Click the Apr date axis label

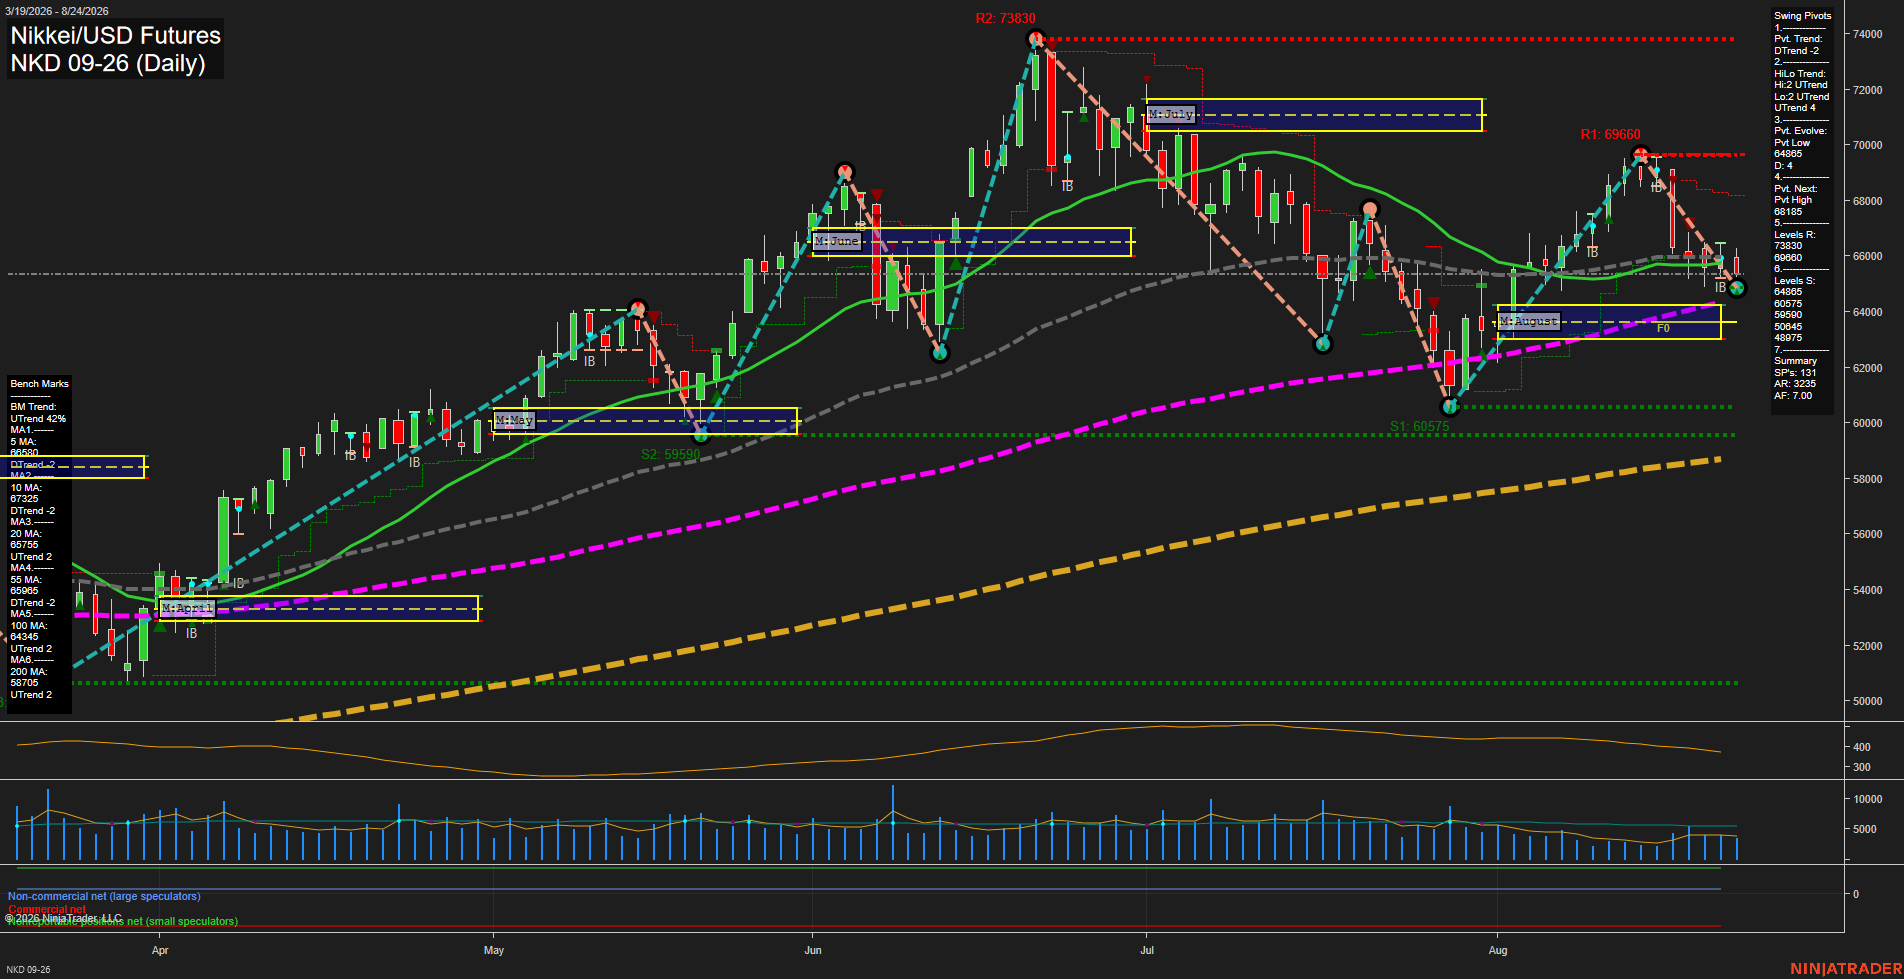click(160, 950)
